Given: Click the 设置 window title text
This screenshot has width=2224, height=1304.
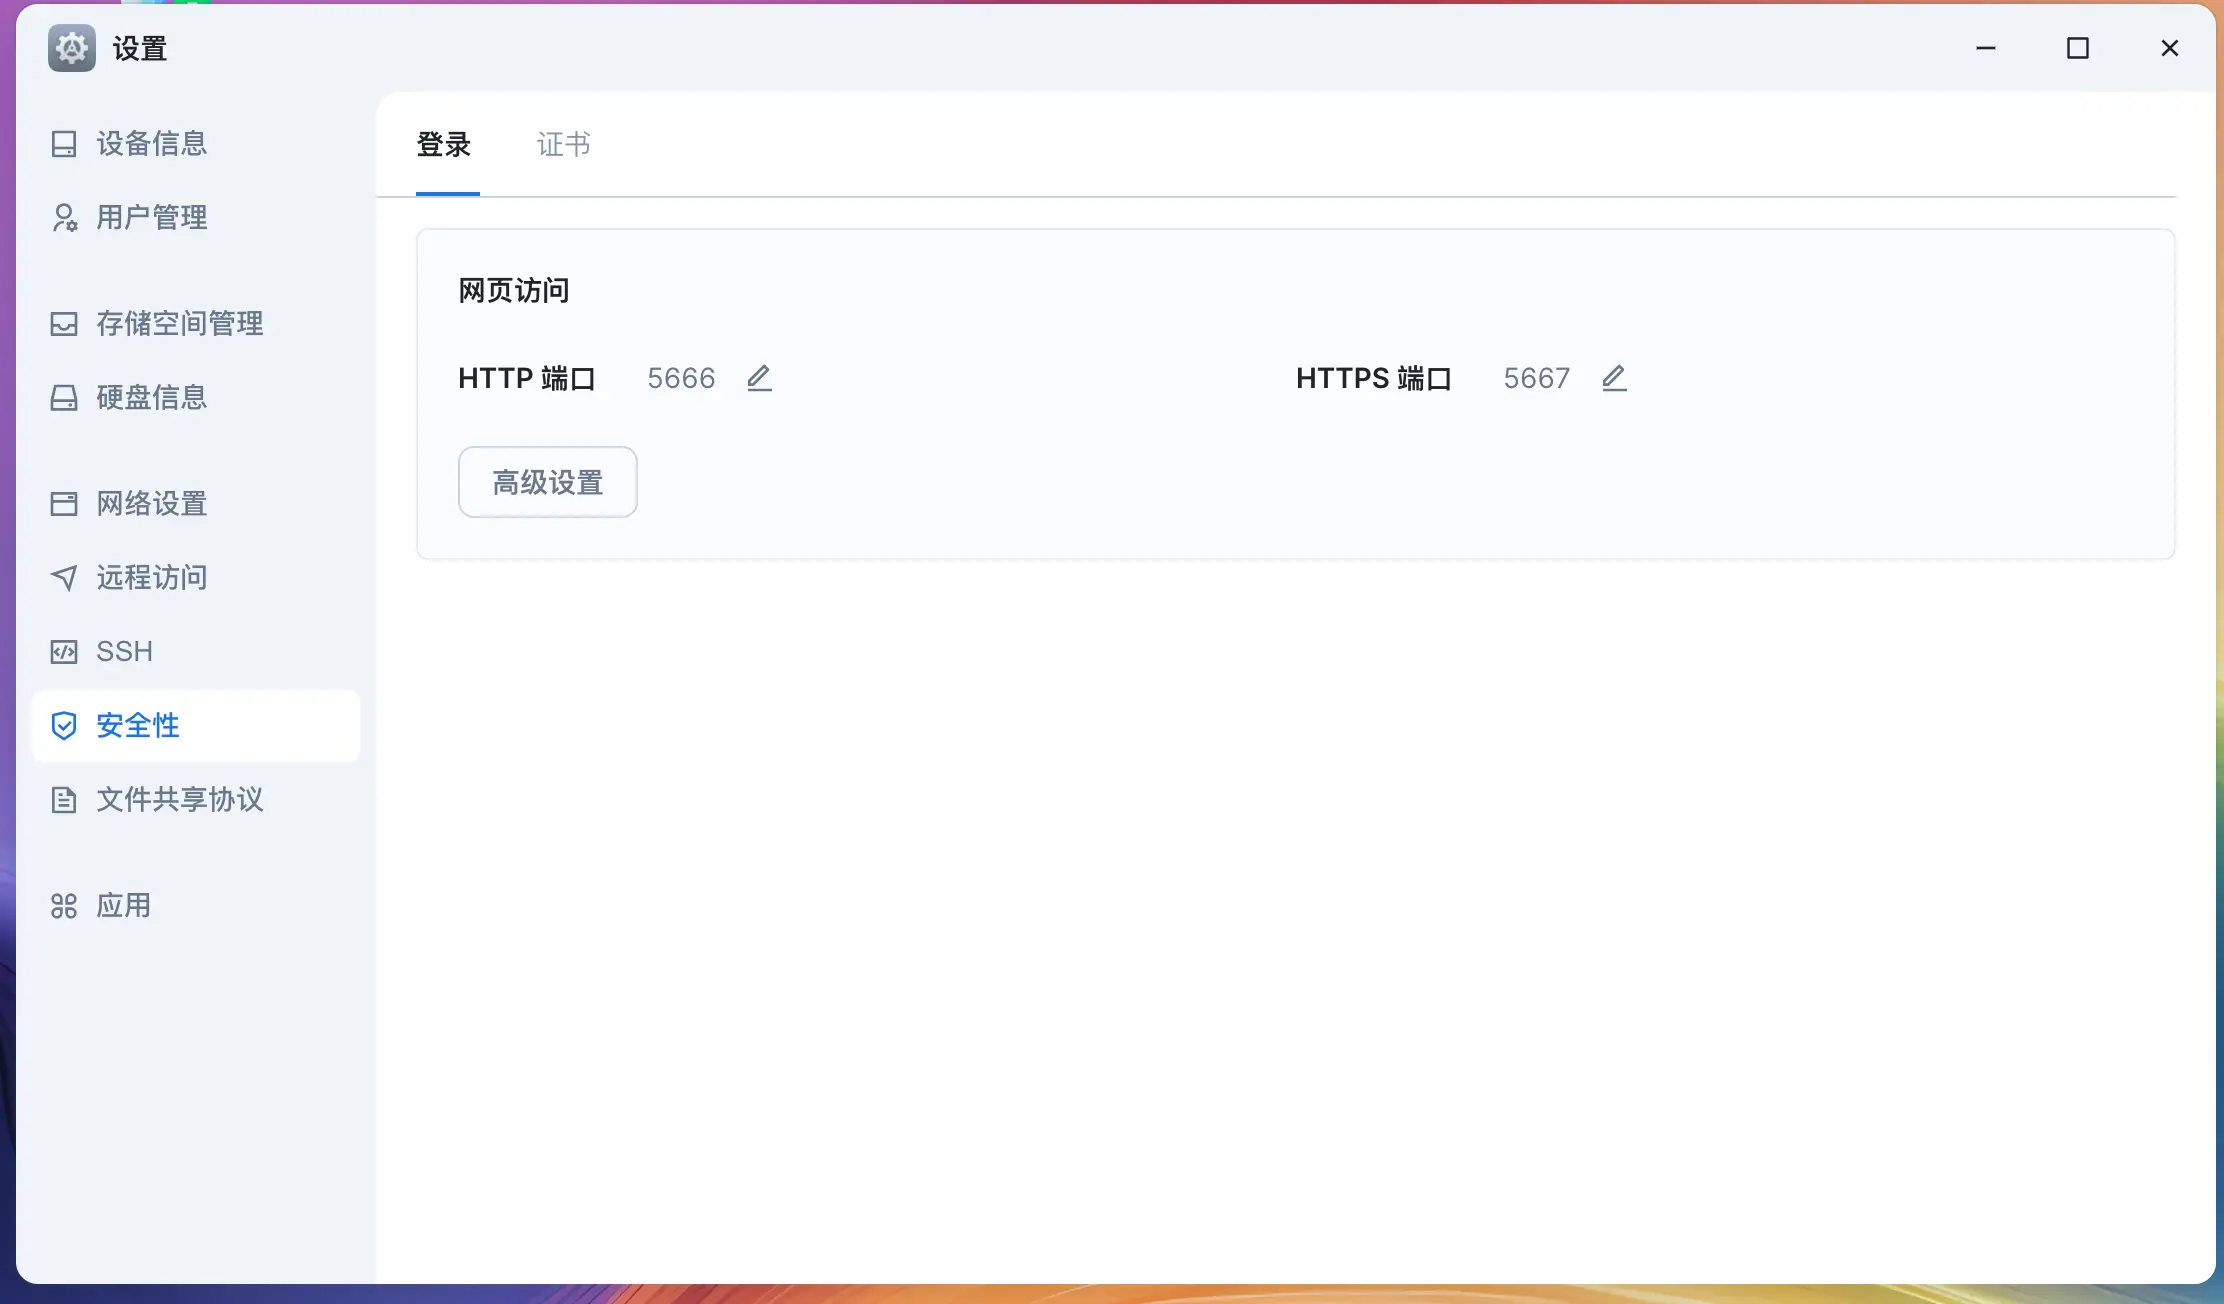Looking at the screenshot, I should pyautogui.click(x=140, y=48).
